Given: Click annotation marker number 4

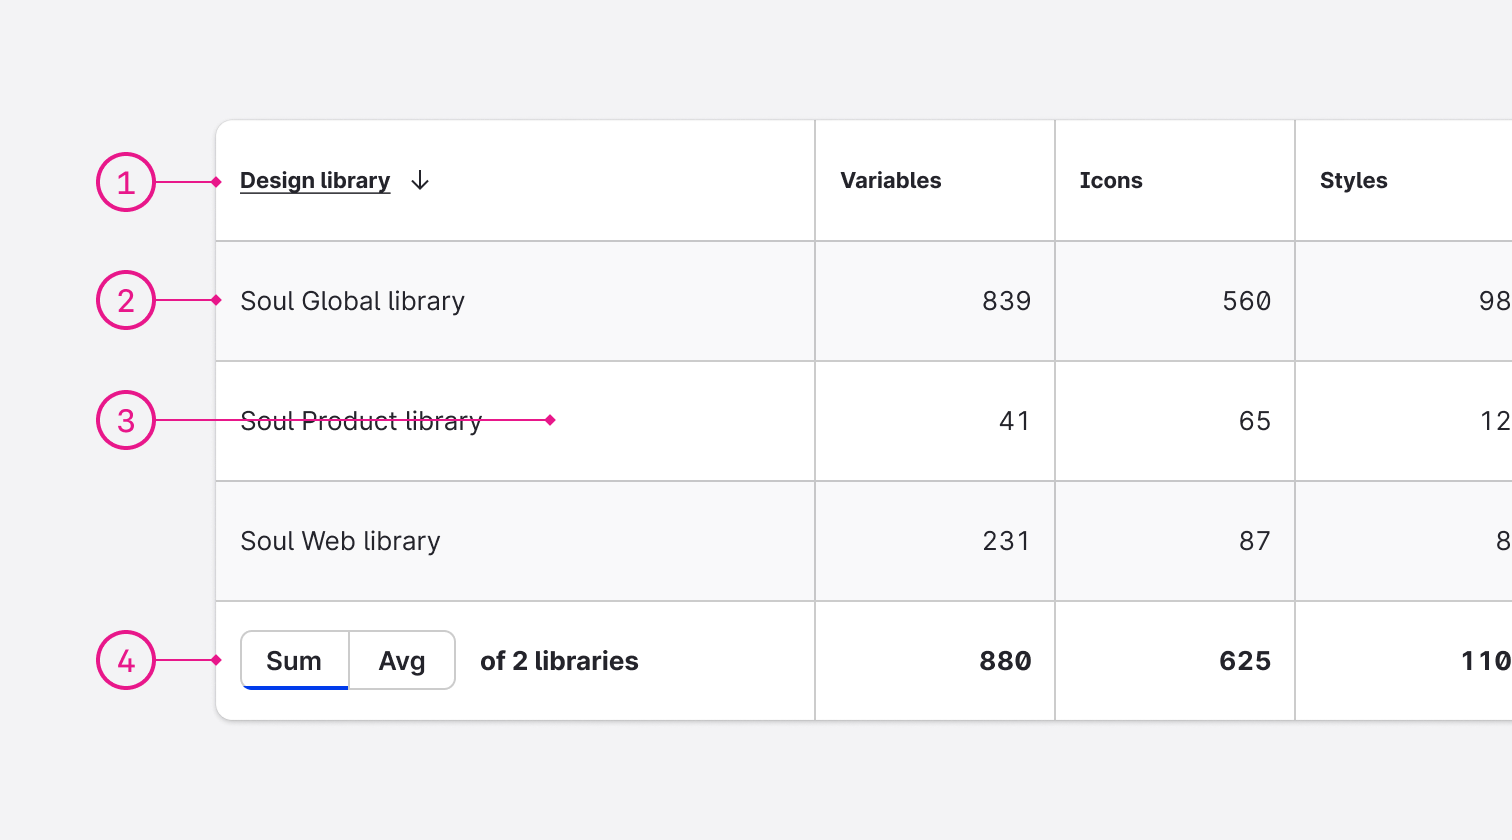Looking at the screenshot, I should click(125, 660).
